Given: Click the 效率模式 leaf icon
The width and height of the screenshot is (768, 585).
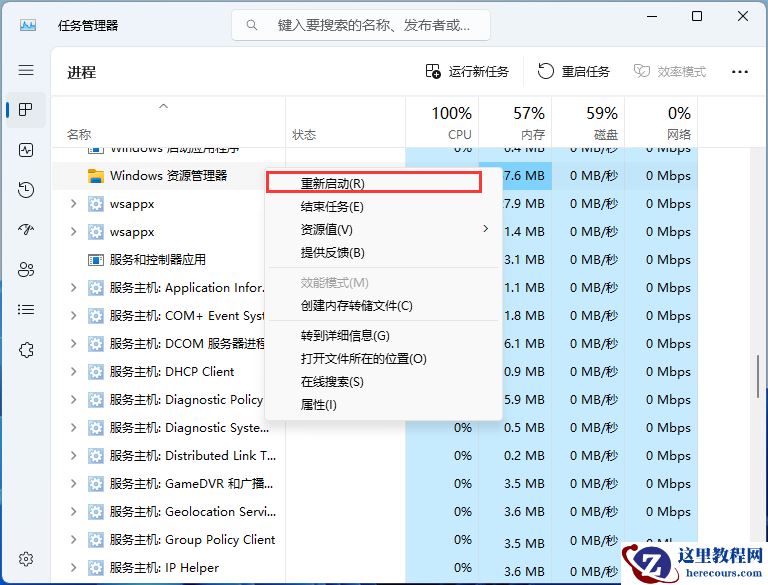Looking at the screenshot, I should pyautogui.click(x=642, y=72).
